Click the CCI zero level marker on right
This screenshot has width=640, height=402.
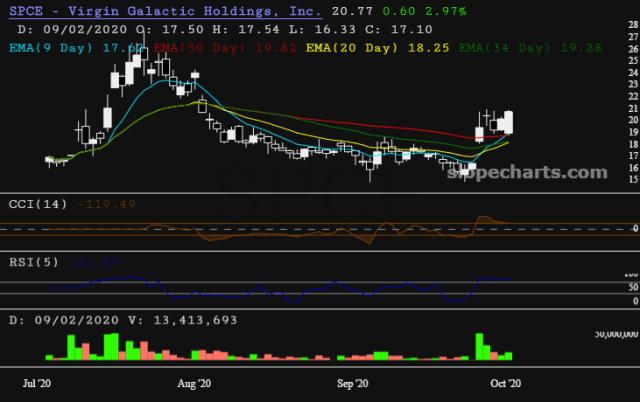[x=635, y=228]
